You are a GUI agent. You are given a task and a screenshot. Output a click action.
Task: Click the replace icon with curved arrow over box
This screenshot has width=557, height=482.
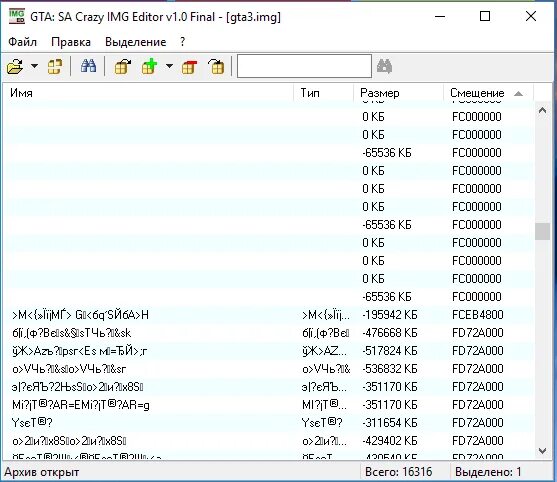(x=217, y=66)
